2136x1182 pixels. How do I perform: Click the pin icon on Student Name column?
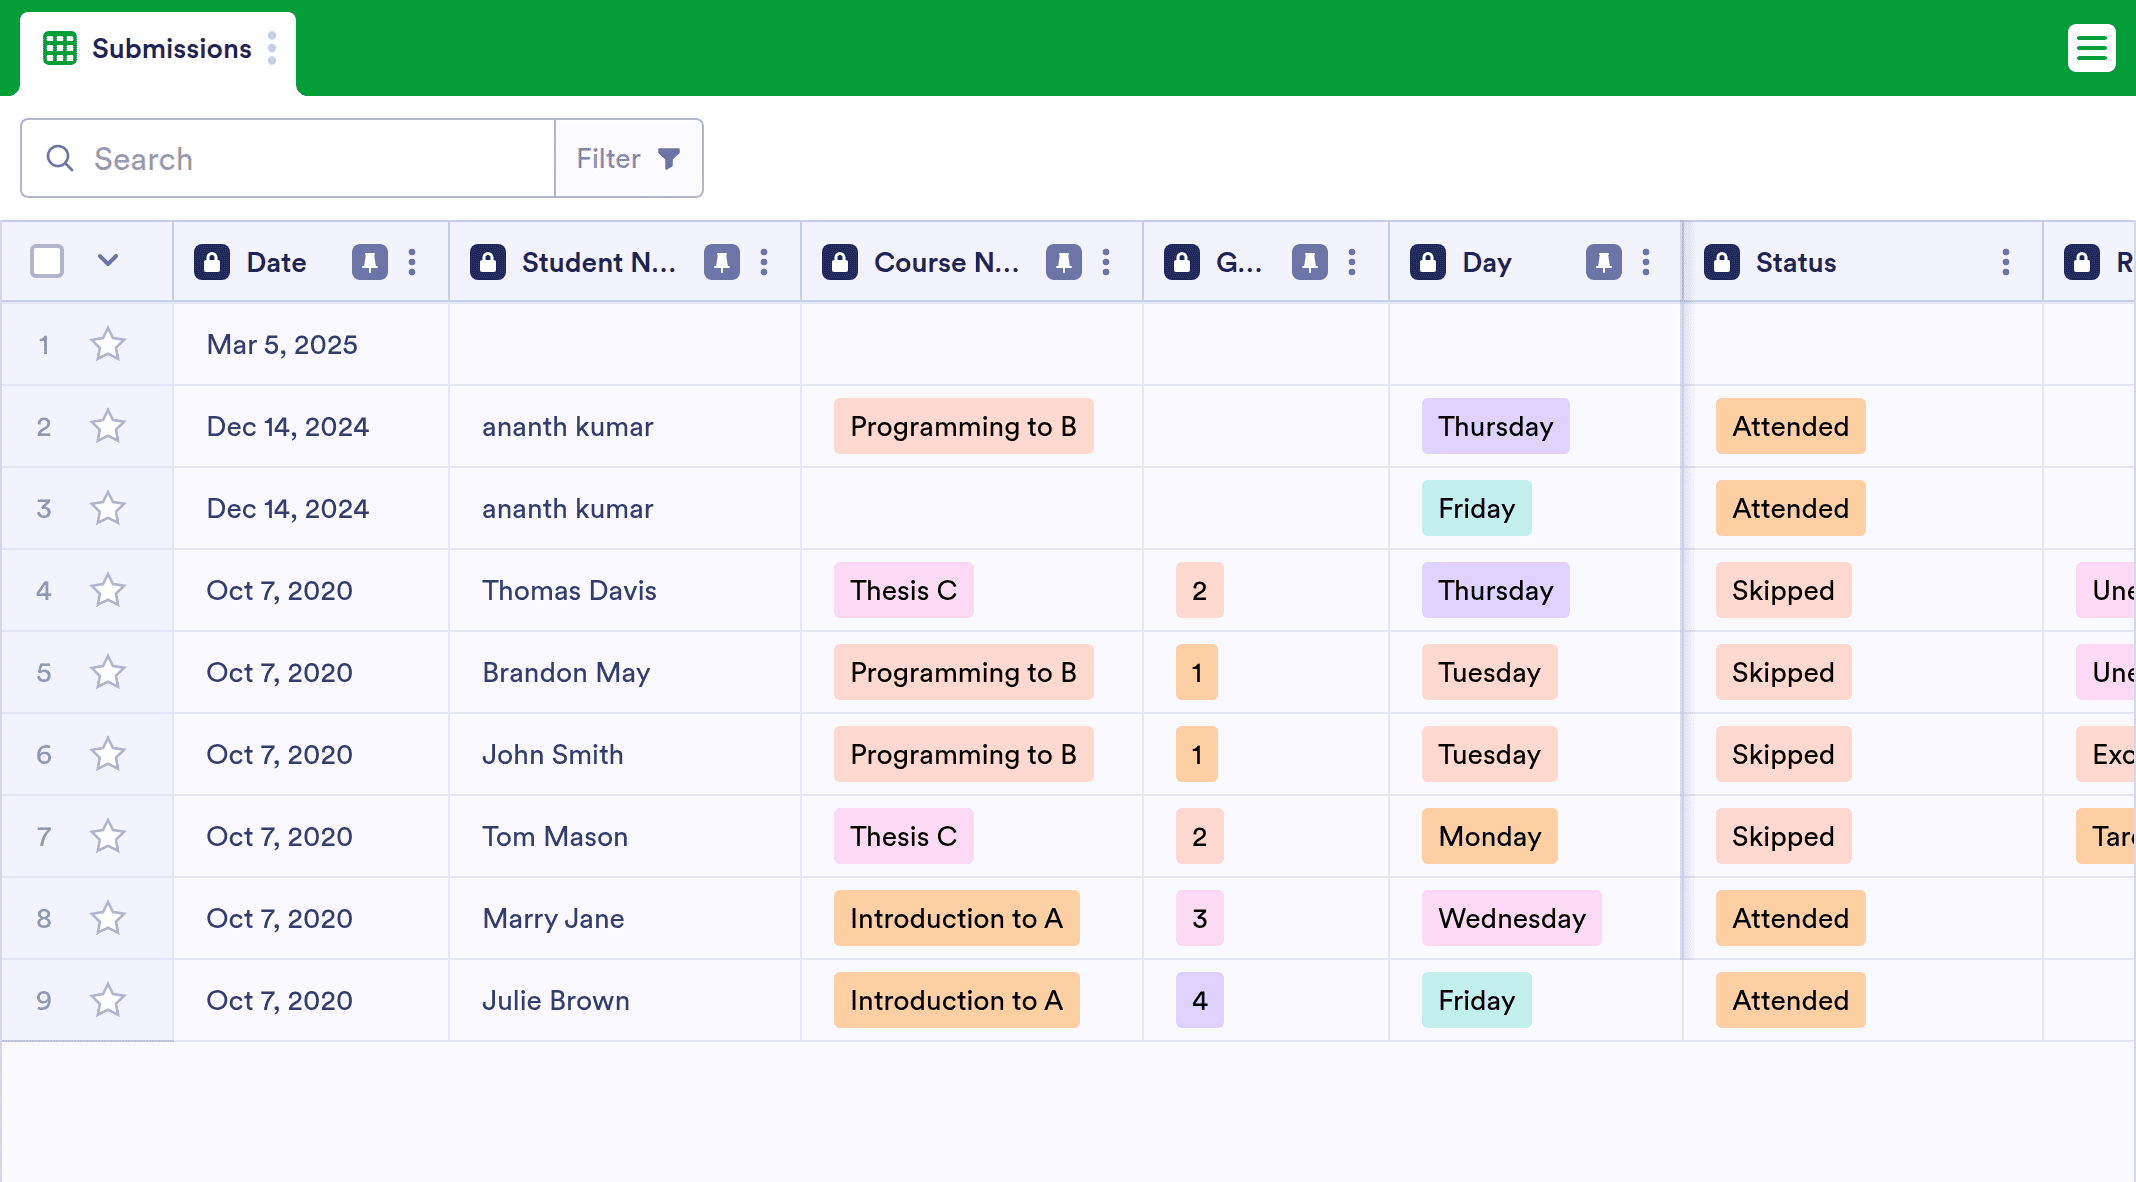click(722, 262)
